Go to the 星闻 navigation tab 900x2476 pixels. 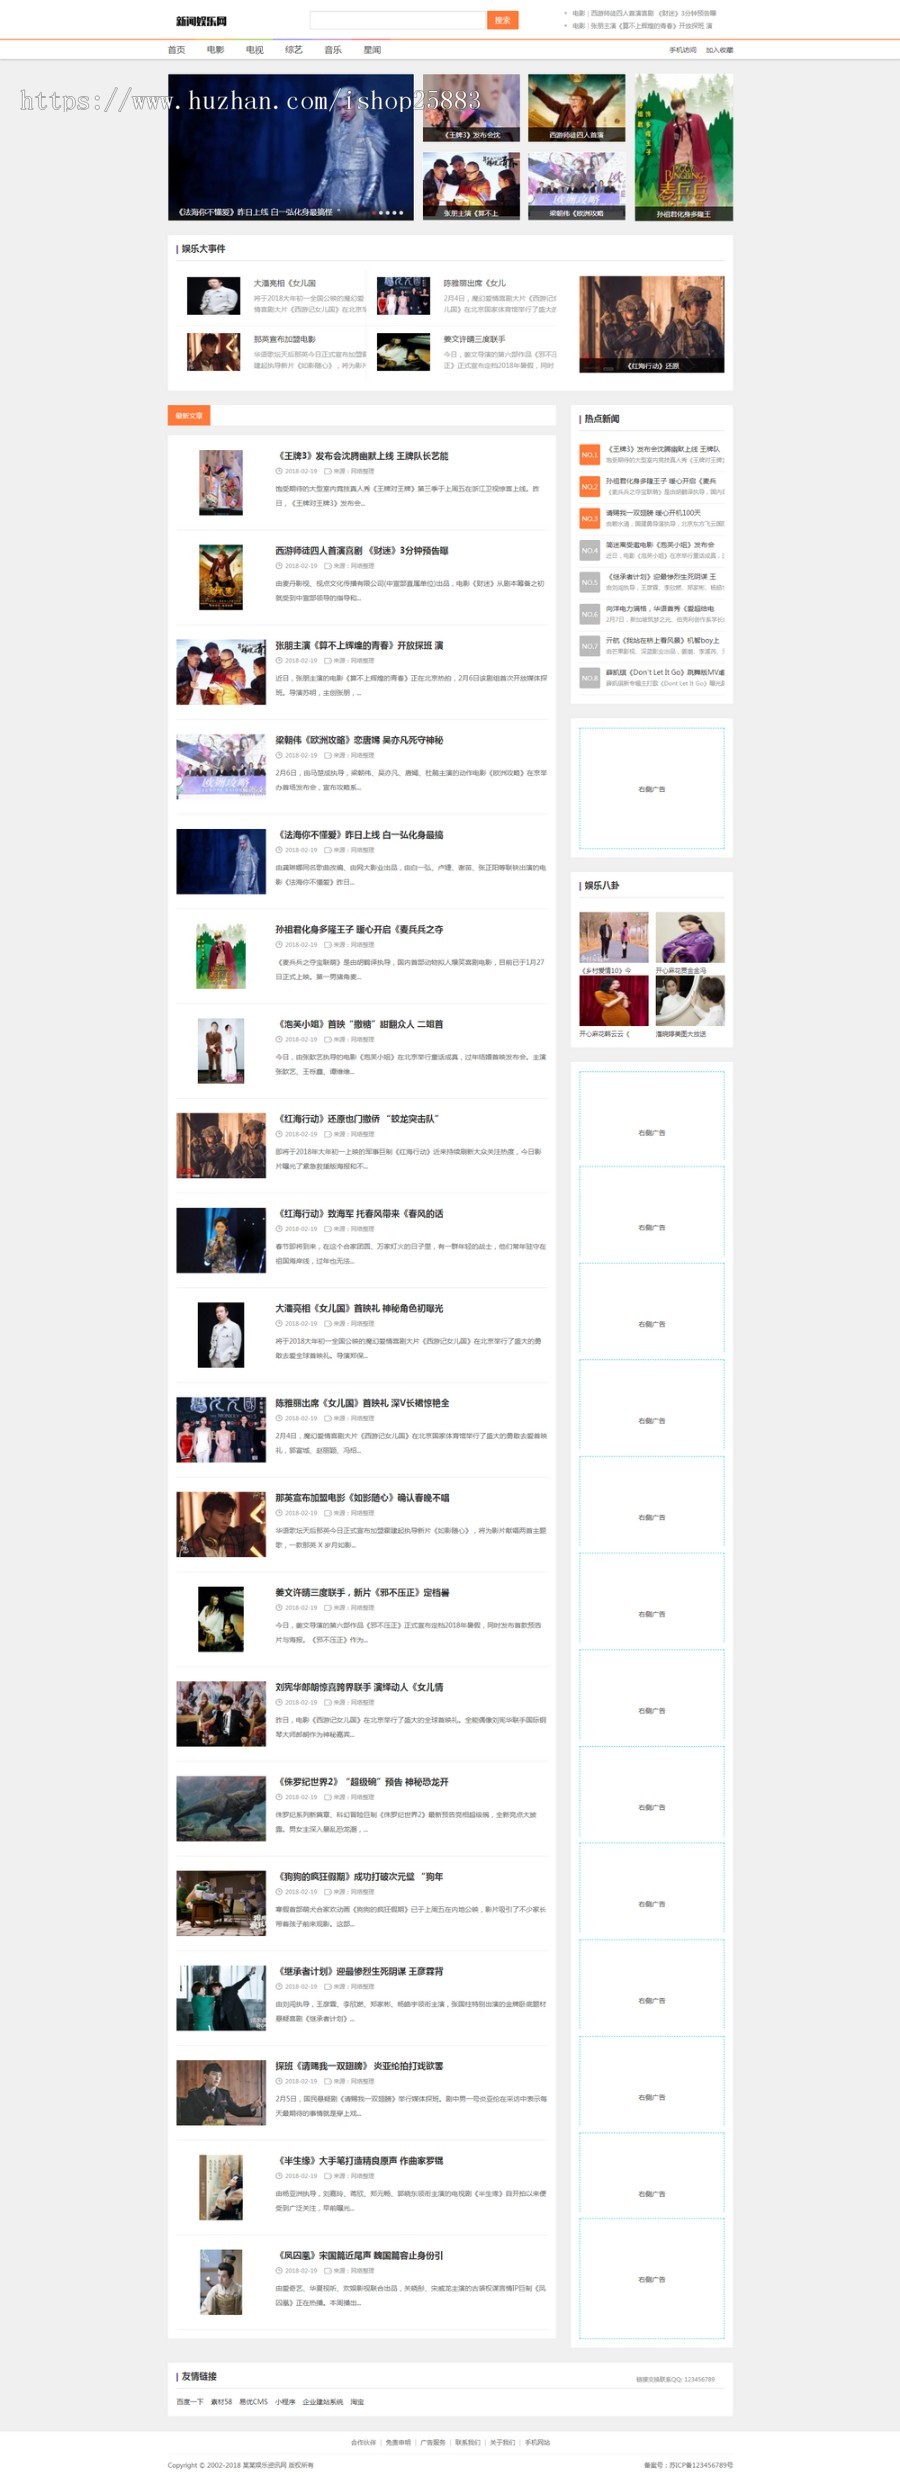pyautogui.click(x=372, y=50)
